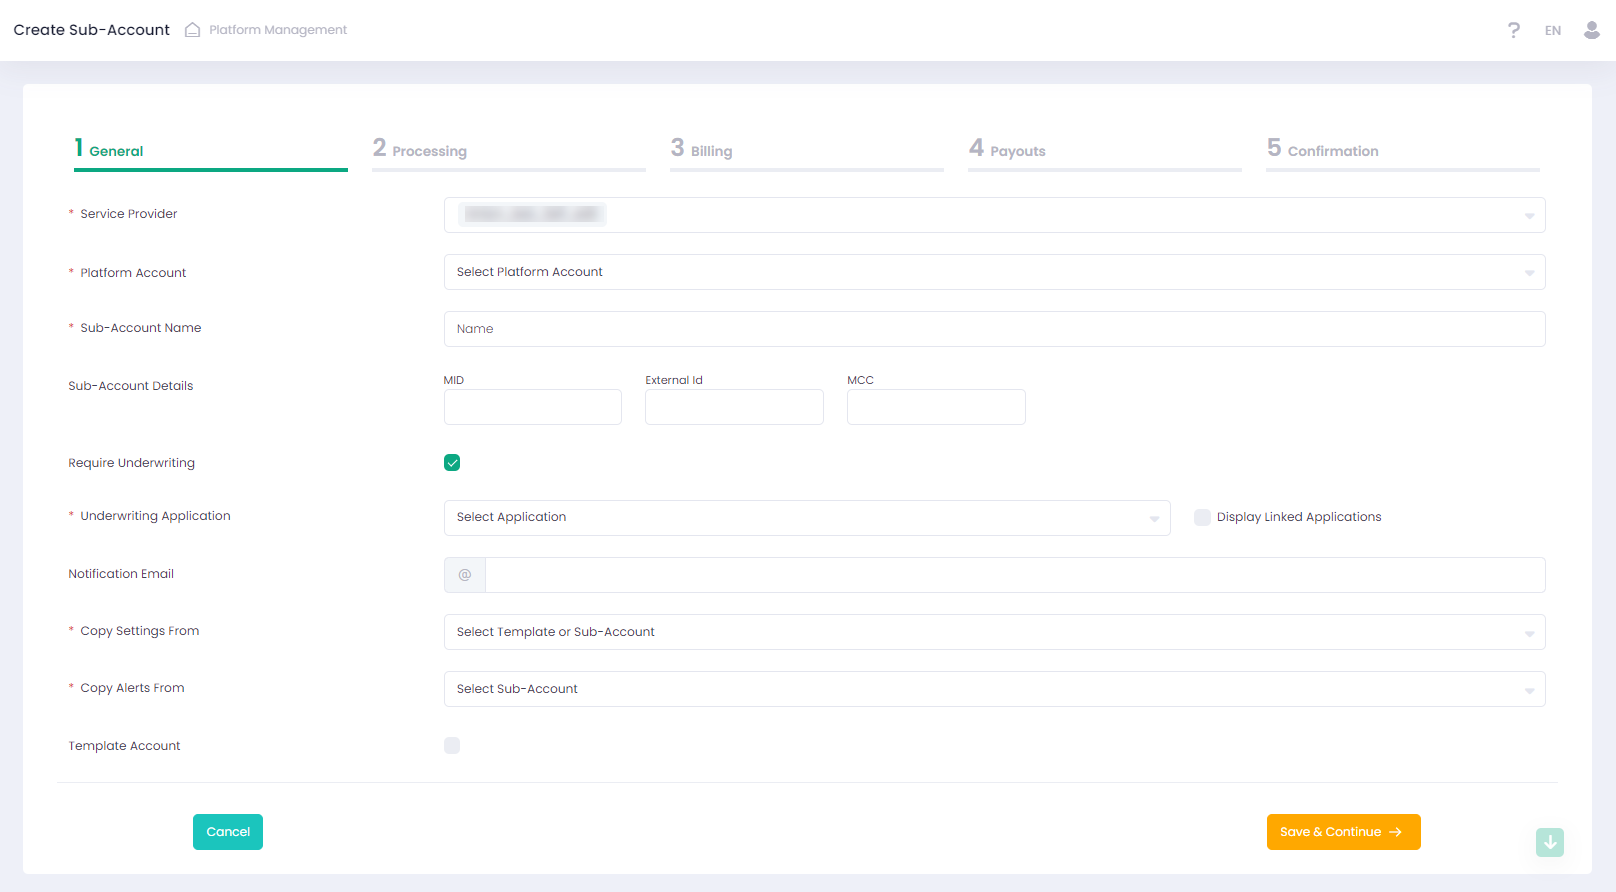Expand the Select Platform Account dropdown

click(994, 272)
